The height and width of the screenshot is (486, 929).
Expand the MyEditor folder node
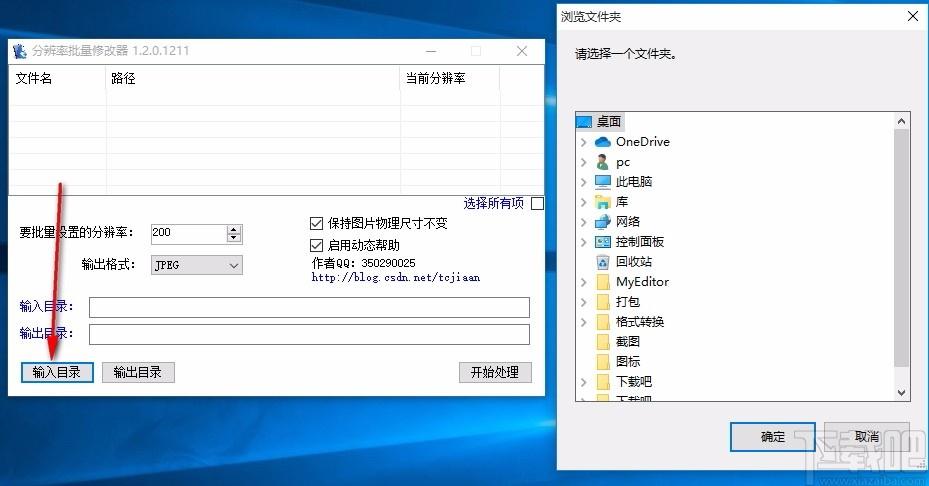pos(584,282)
